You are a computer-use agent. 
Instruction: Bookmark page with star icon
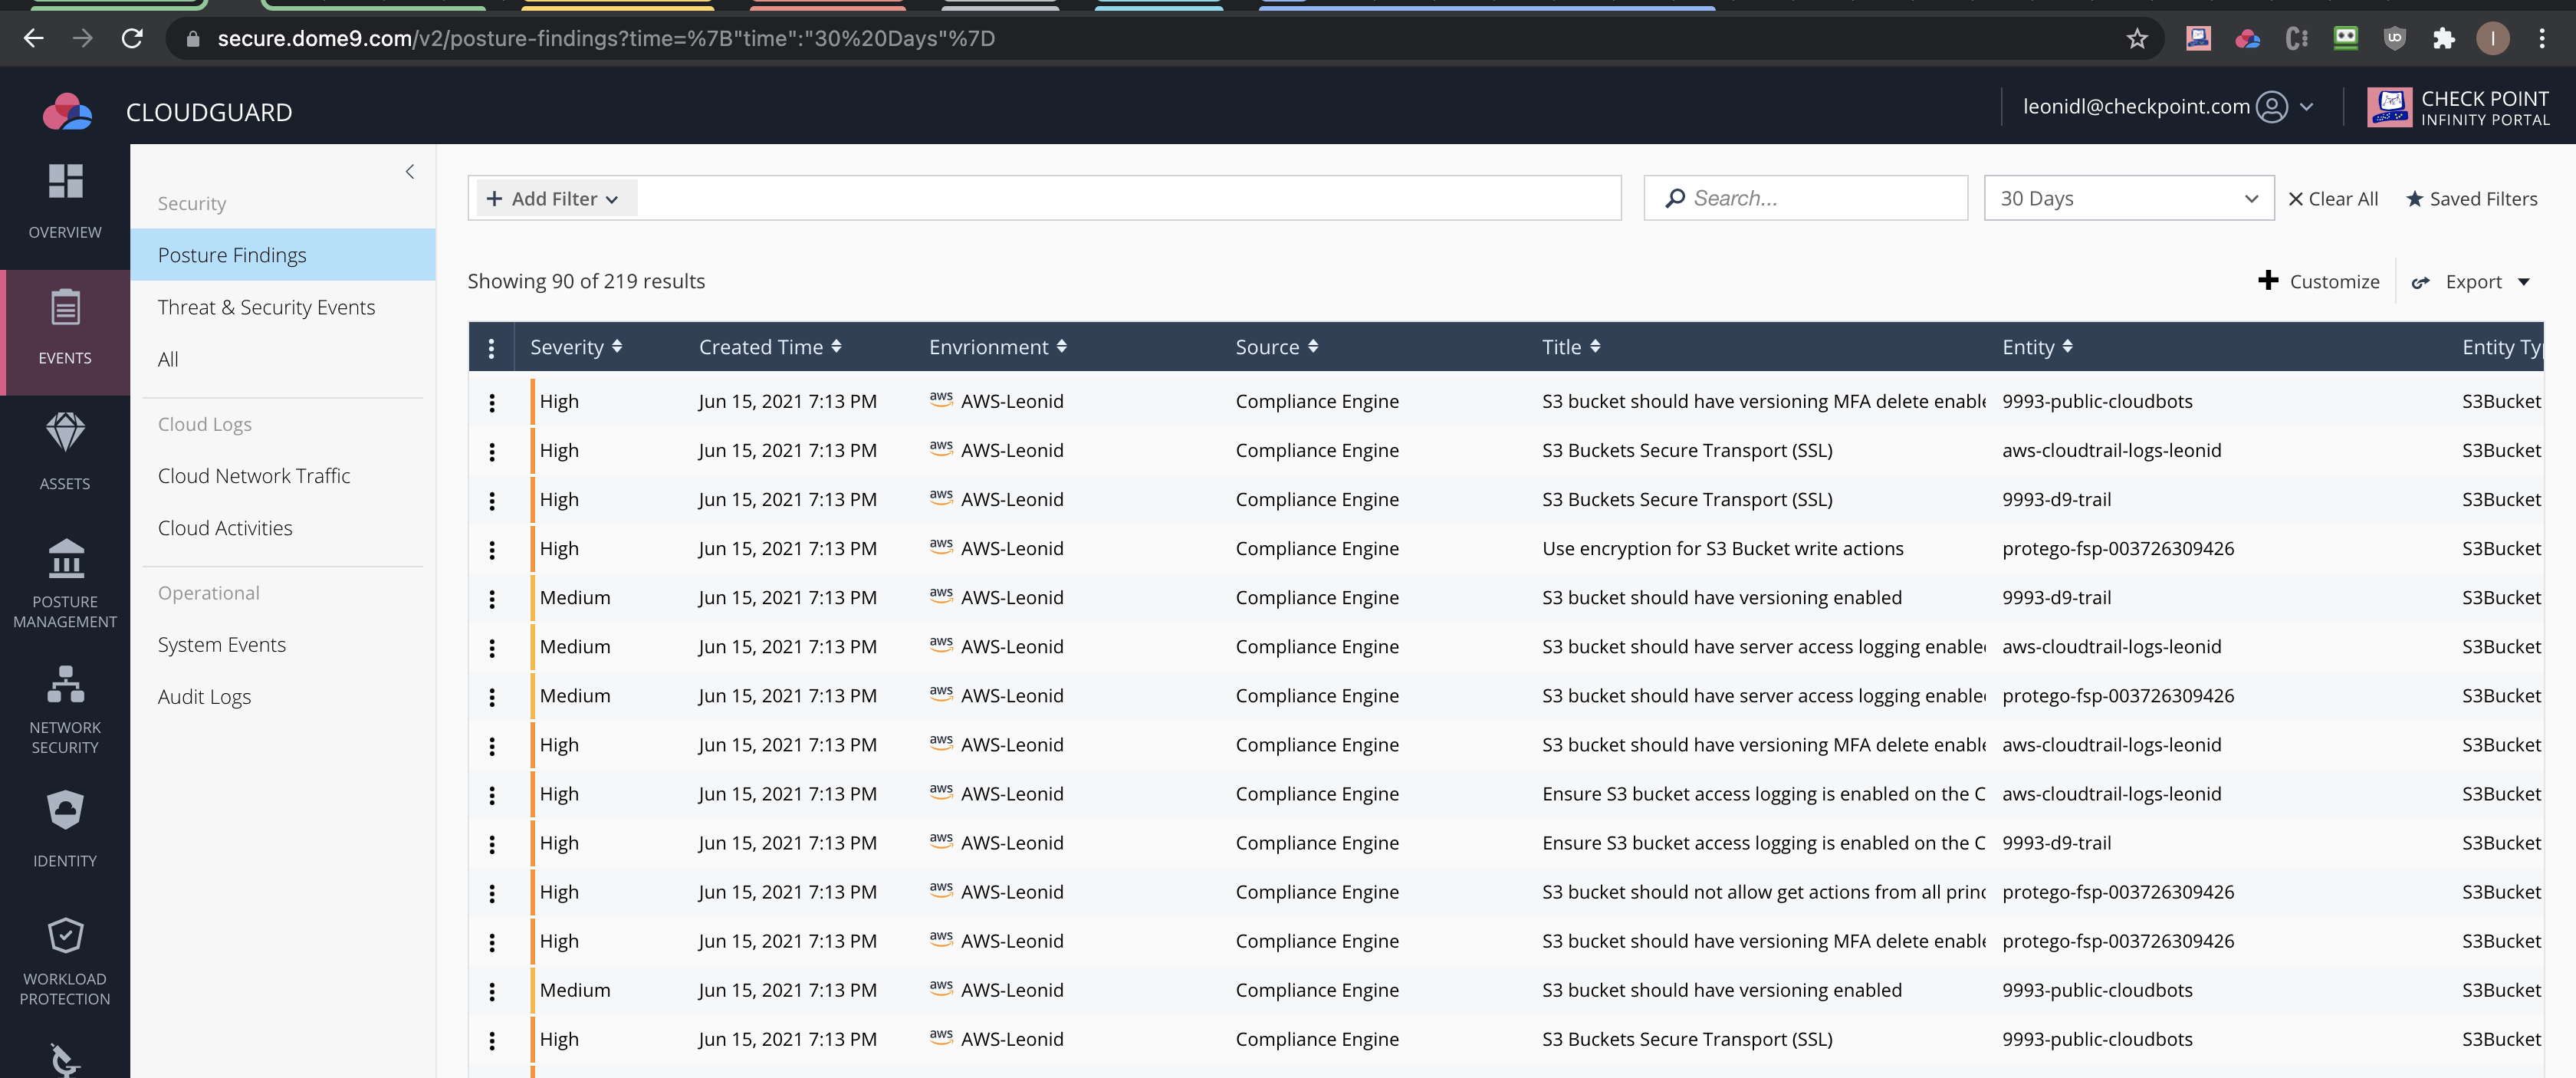[x=2136, y=39]
